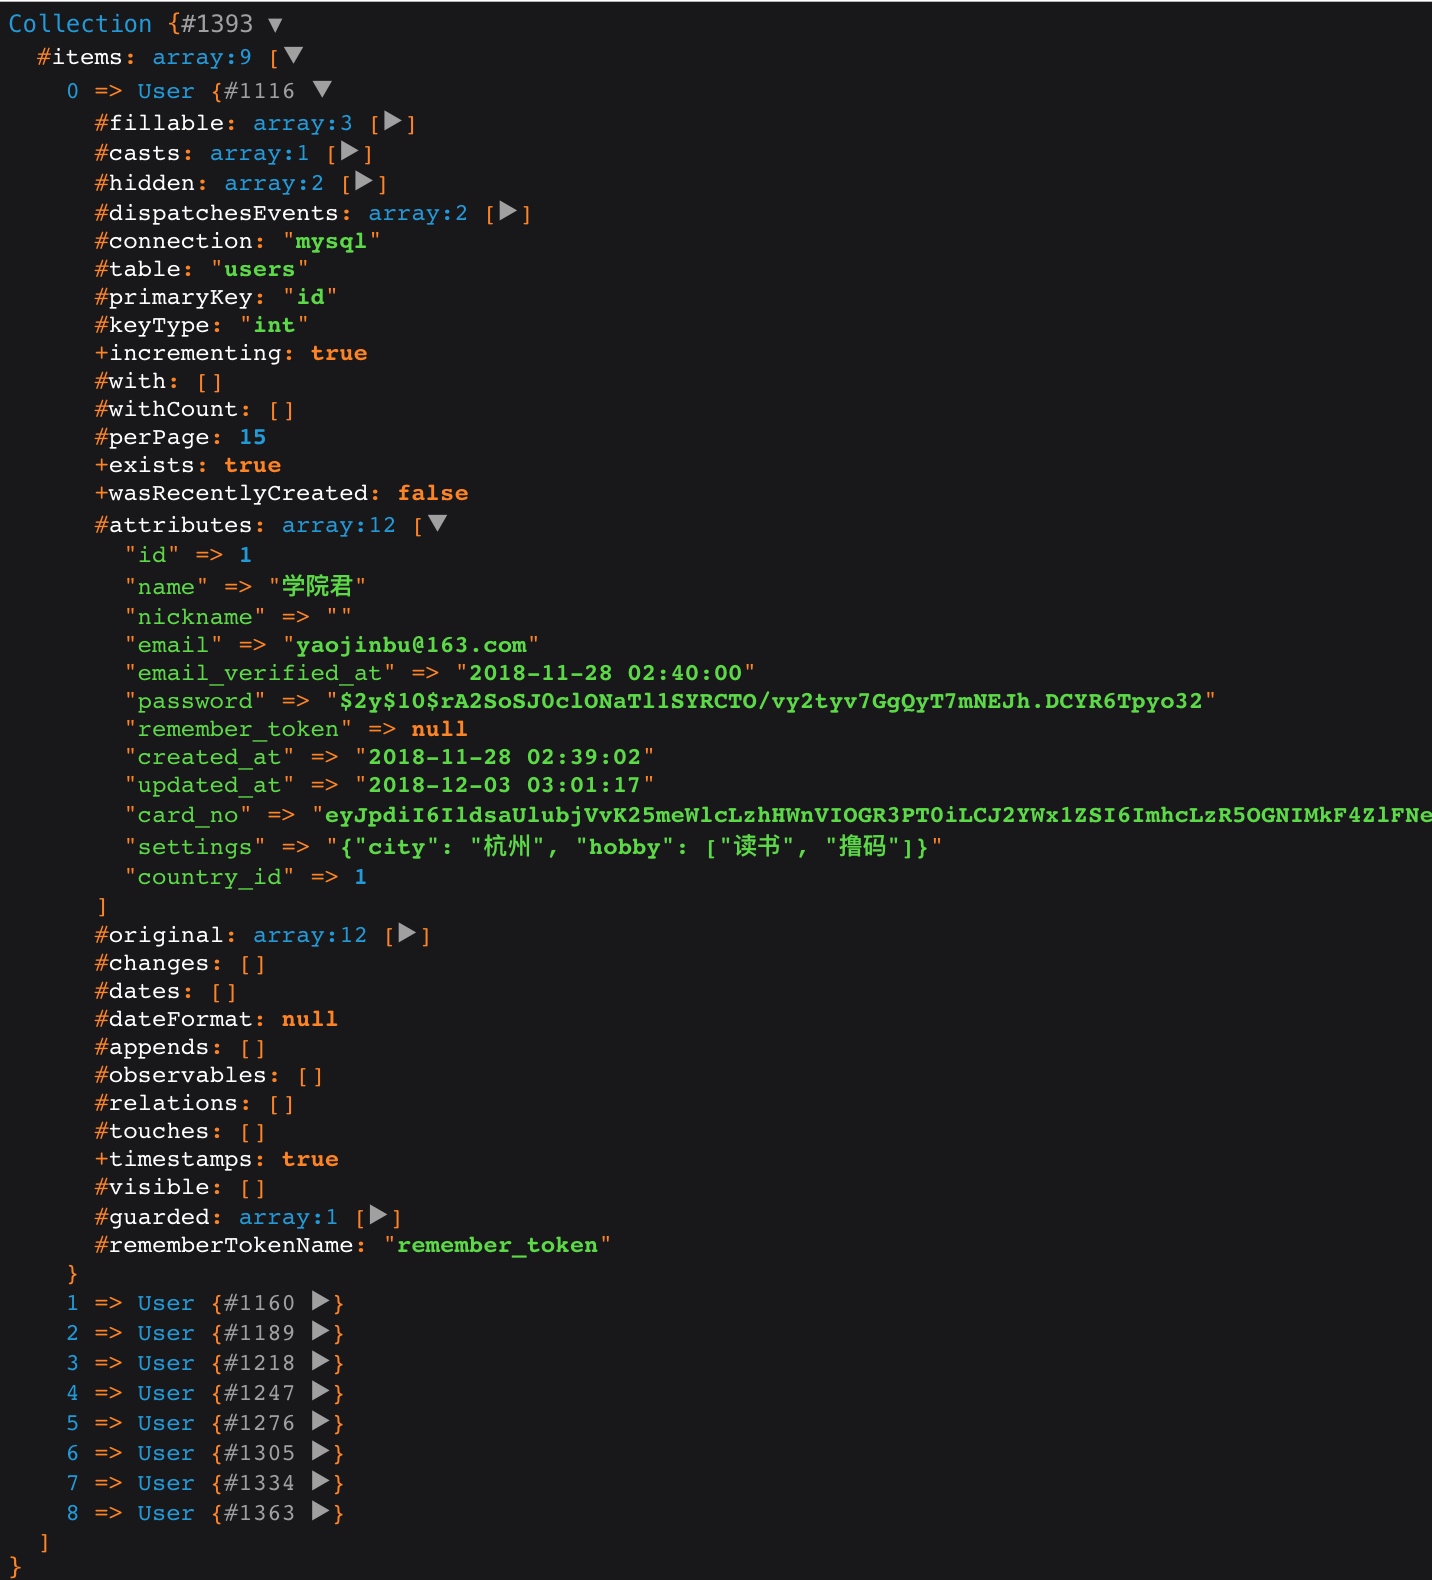Click the +incrementing true value

pyautogui.click(x=339, y=354)
